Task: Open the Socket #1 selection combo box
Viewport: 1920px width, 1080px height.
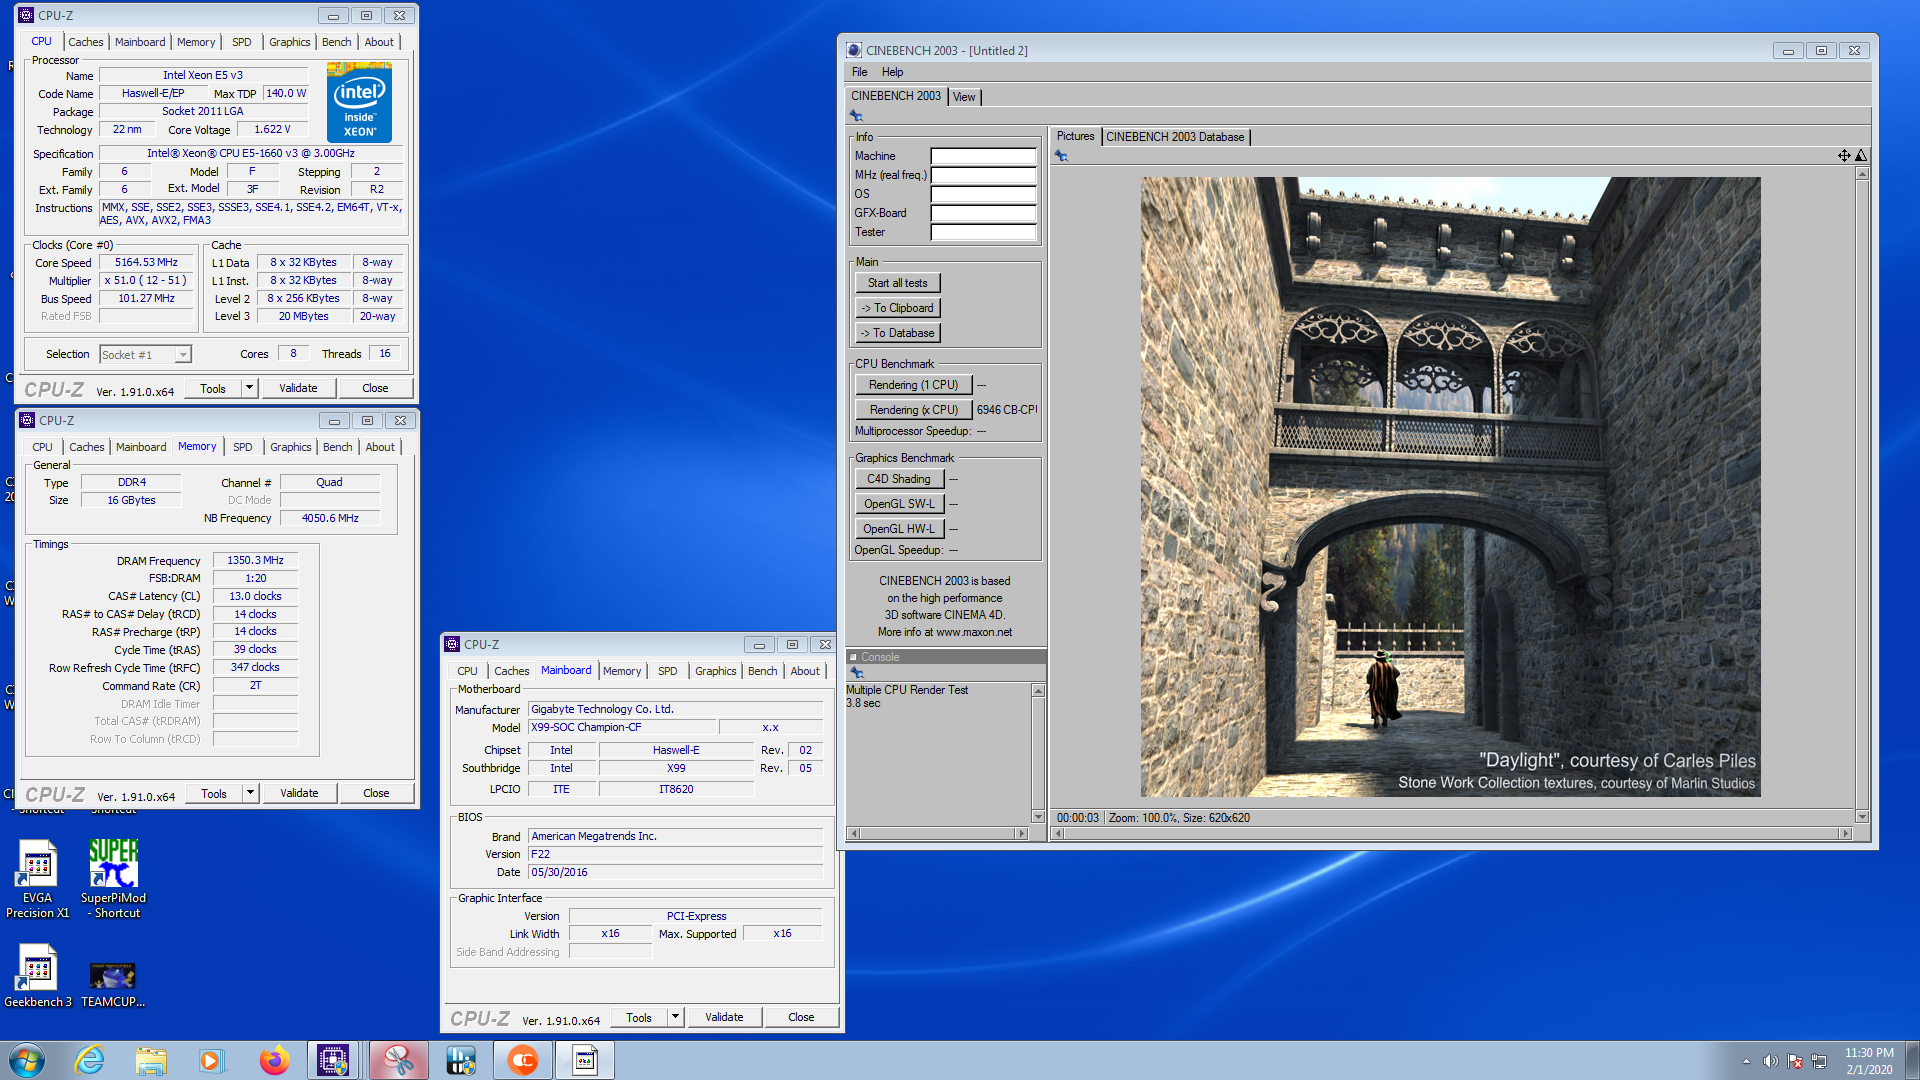Action: (145, 355)
